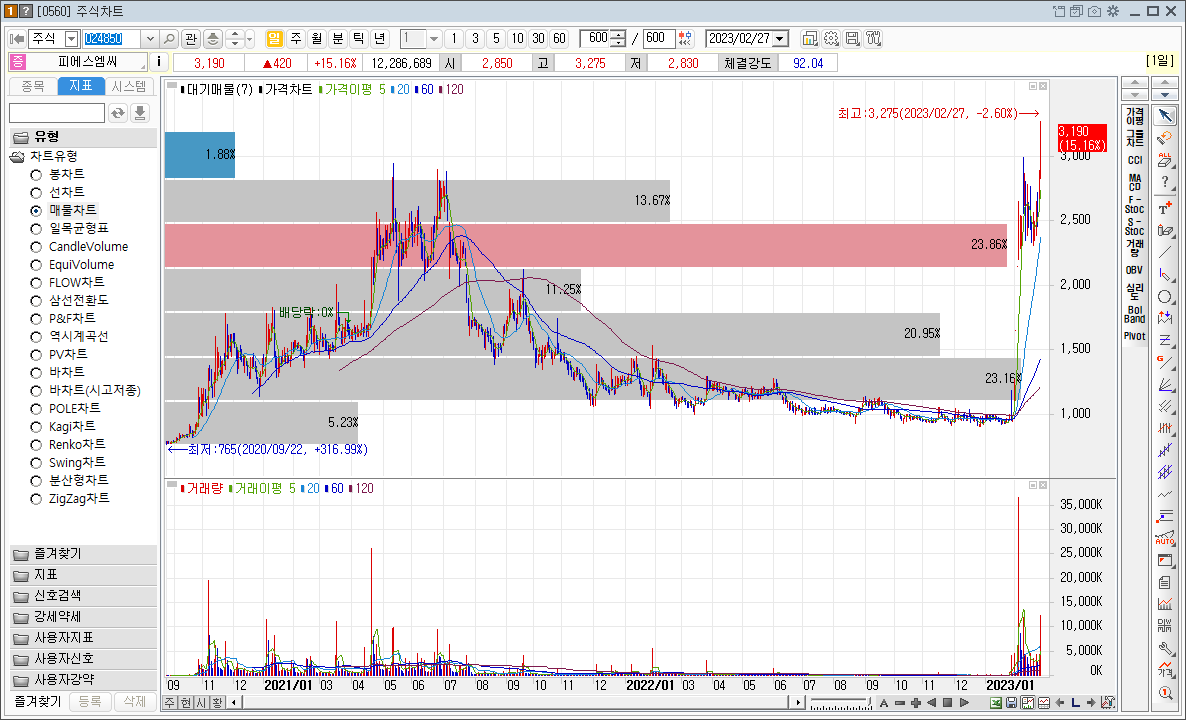The image size is (1186, 720).
Task: Click the Fibonacci fan lines tool
Action: point(1165,384)
